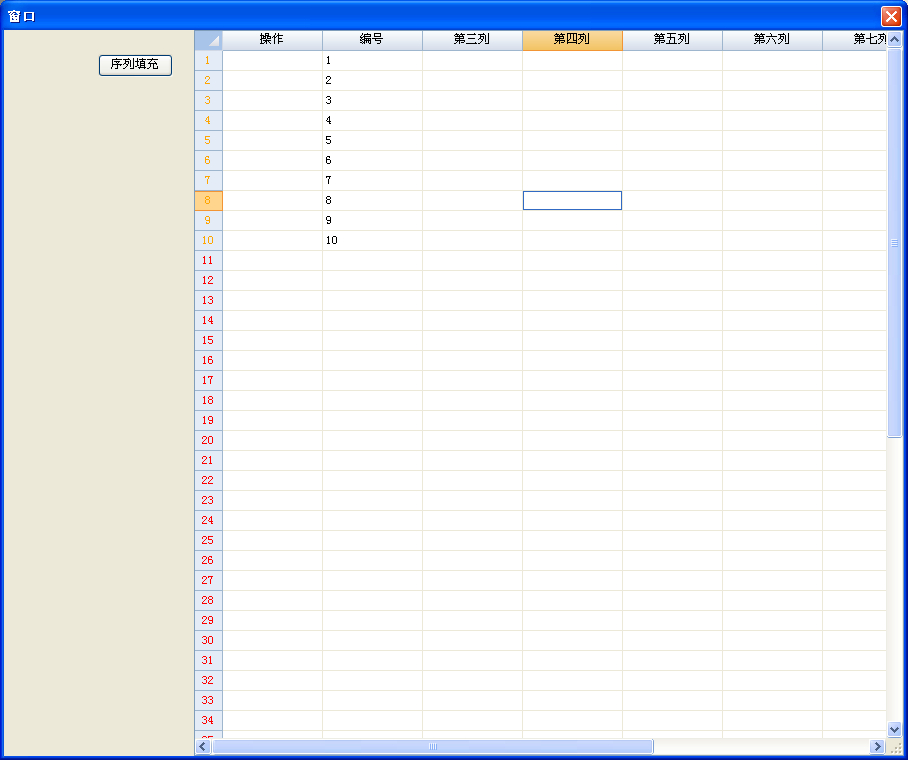Select row header 30
908x760 pixels.
pos(208,640)
